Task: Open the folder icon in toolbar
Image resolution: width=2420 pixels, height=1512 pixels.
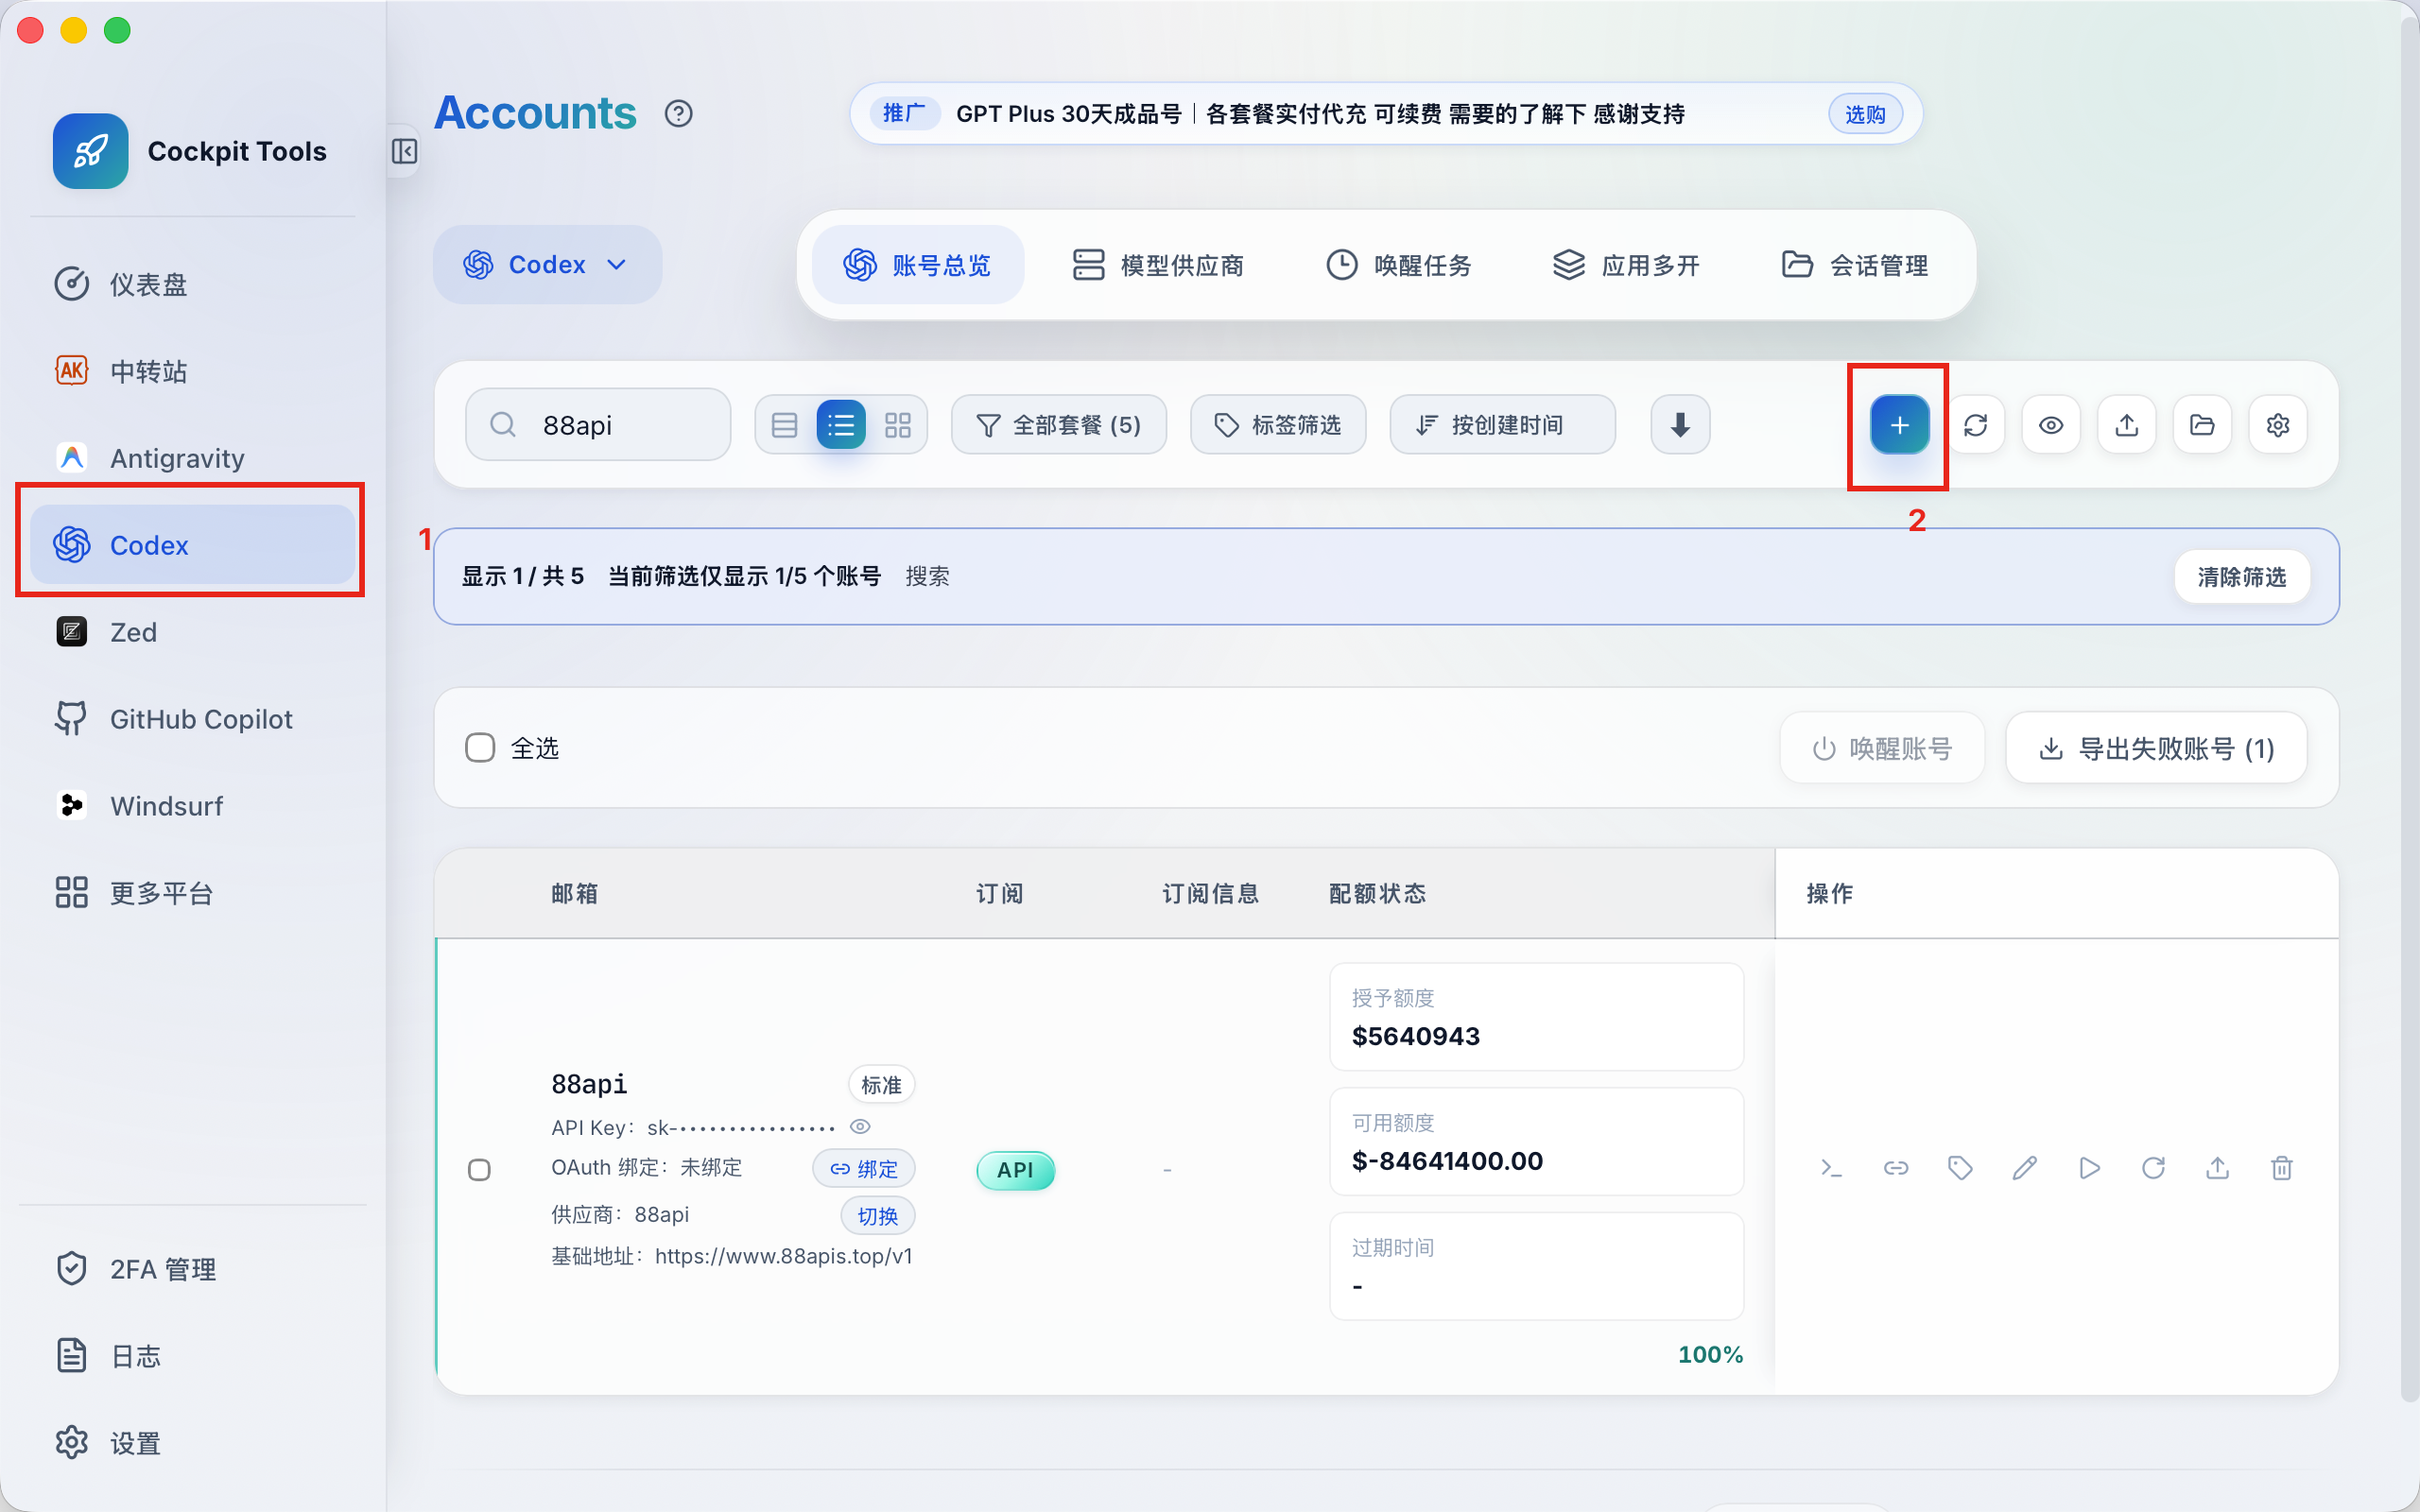Action: (2202, 425)
